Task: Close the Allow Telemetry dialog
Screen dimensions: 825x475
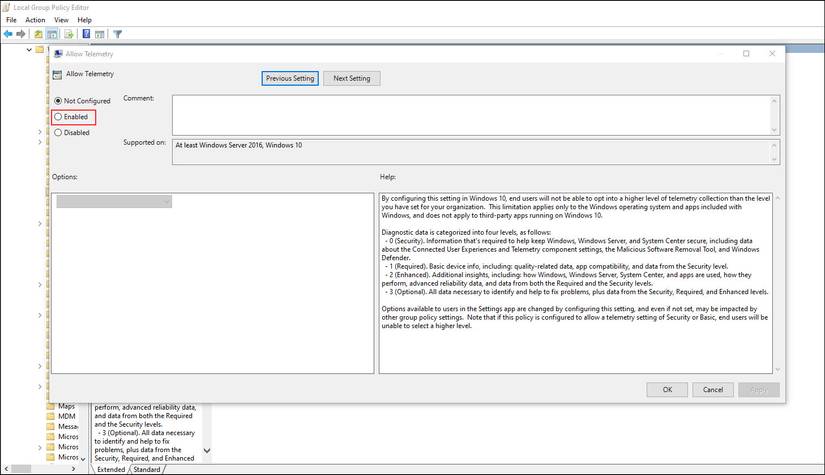Action: coord(772,54)
